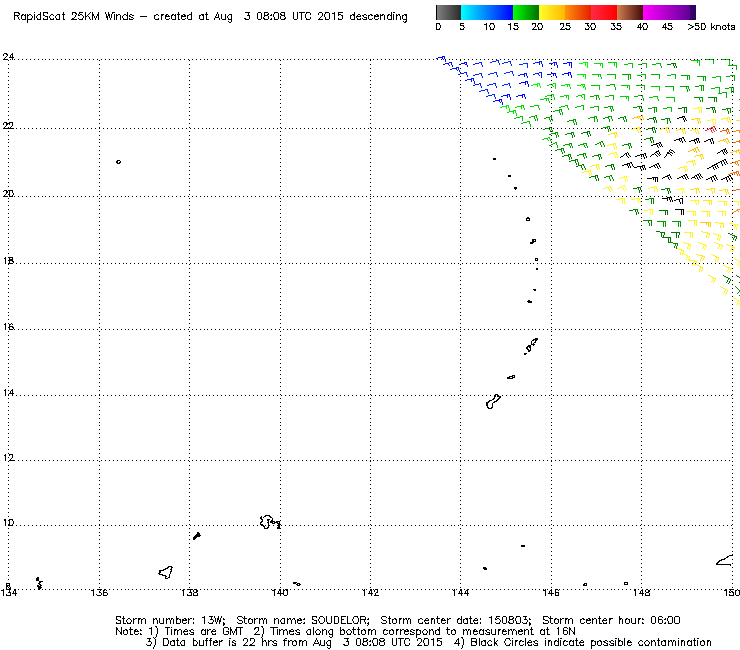Click the island outline near 14N 145E
The height and width of the screenshot is (650, 740).
tap(493, 402)
